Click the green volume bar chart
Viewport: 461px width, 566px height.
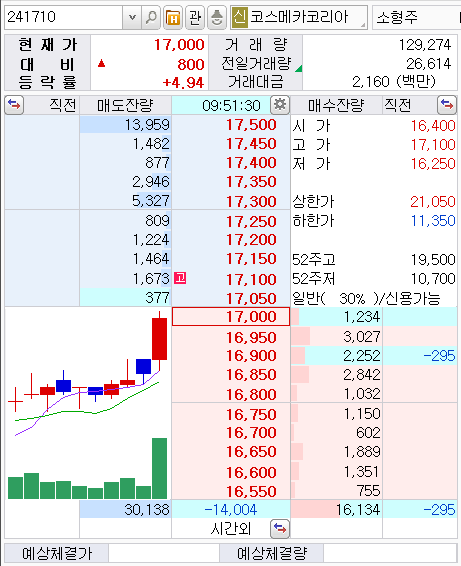point(88,469)
